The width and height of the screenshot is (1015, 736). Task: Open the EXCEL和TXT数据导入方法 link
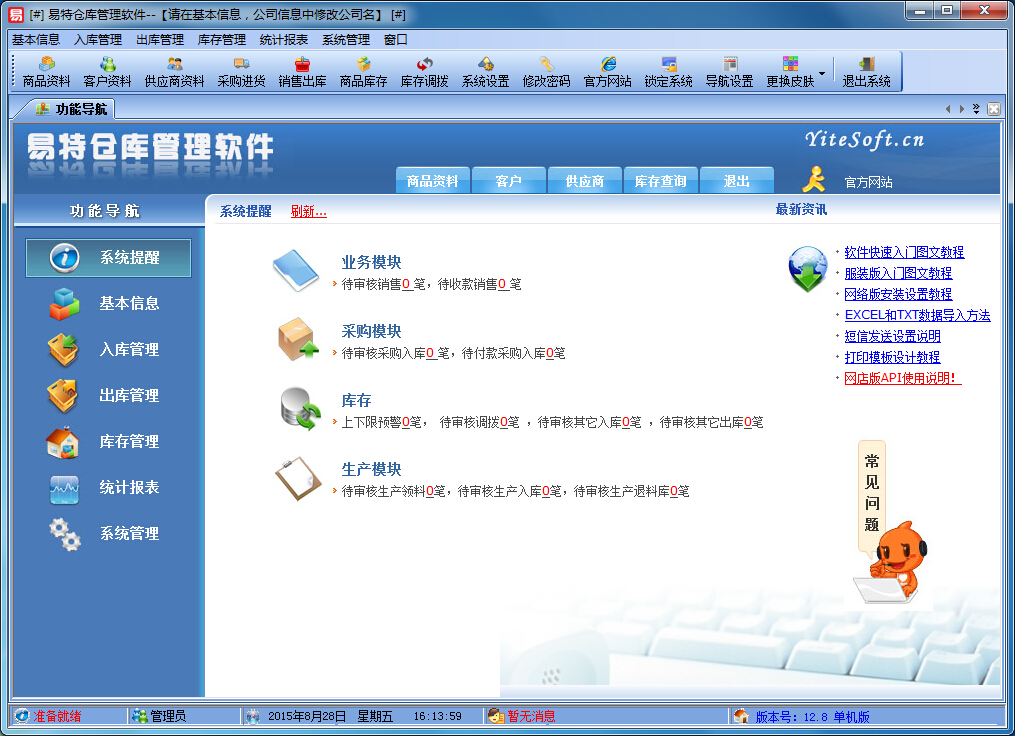917,315
